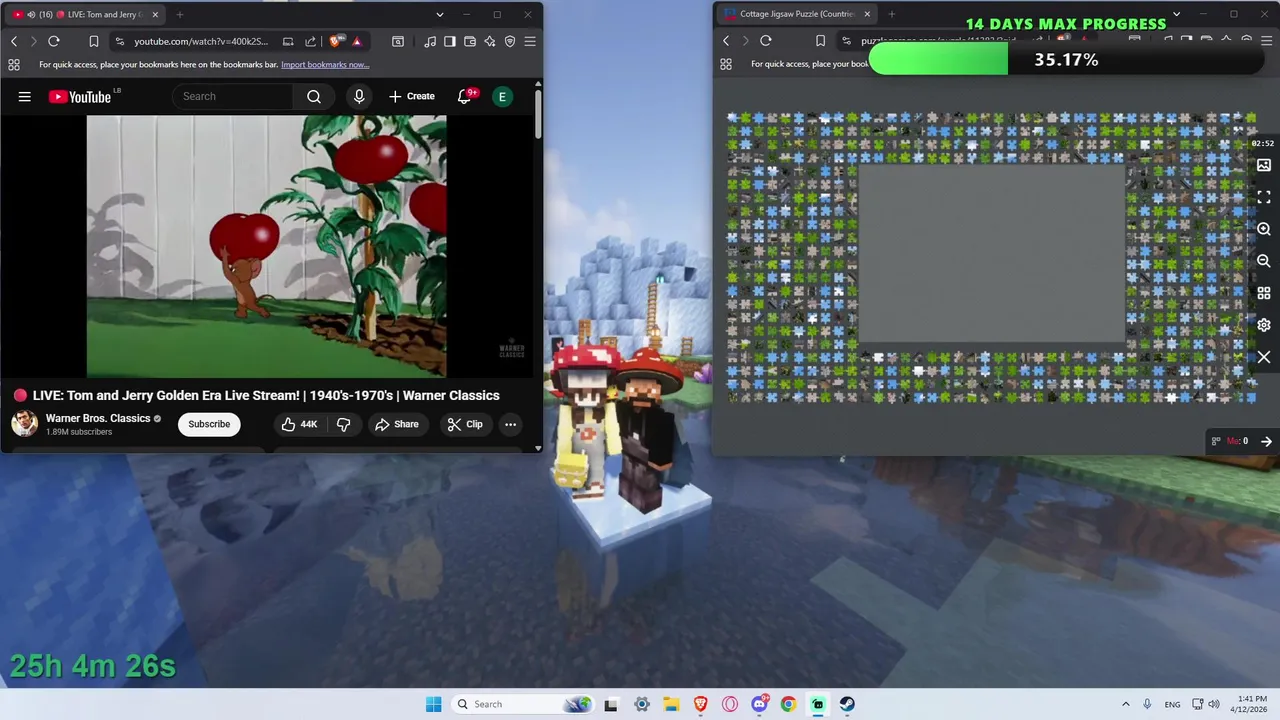1280x720 pixels.
Task: Reload the YouTube page
Action: coord(54,41)
